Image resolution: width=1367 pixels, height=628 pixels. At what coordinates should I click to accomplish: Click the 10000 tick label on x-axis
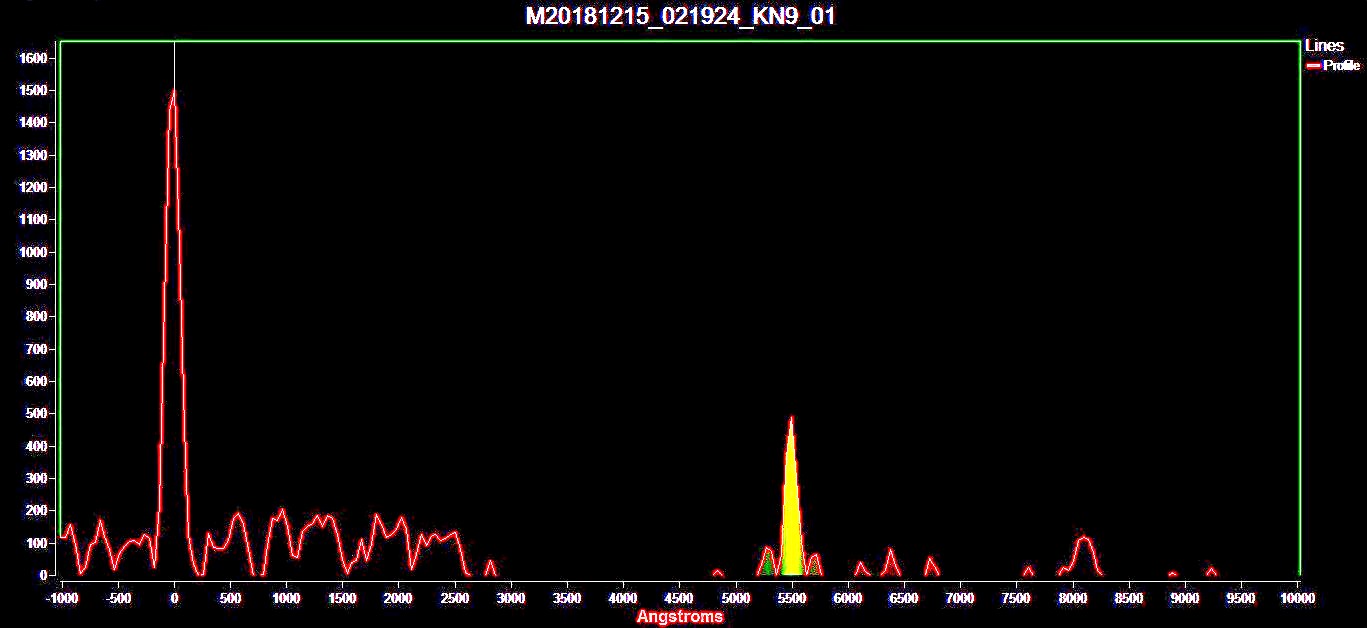pos(1297,598)
